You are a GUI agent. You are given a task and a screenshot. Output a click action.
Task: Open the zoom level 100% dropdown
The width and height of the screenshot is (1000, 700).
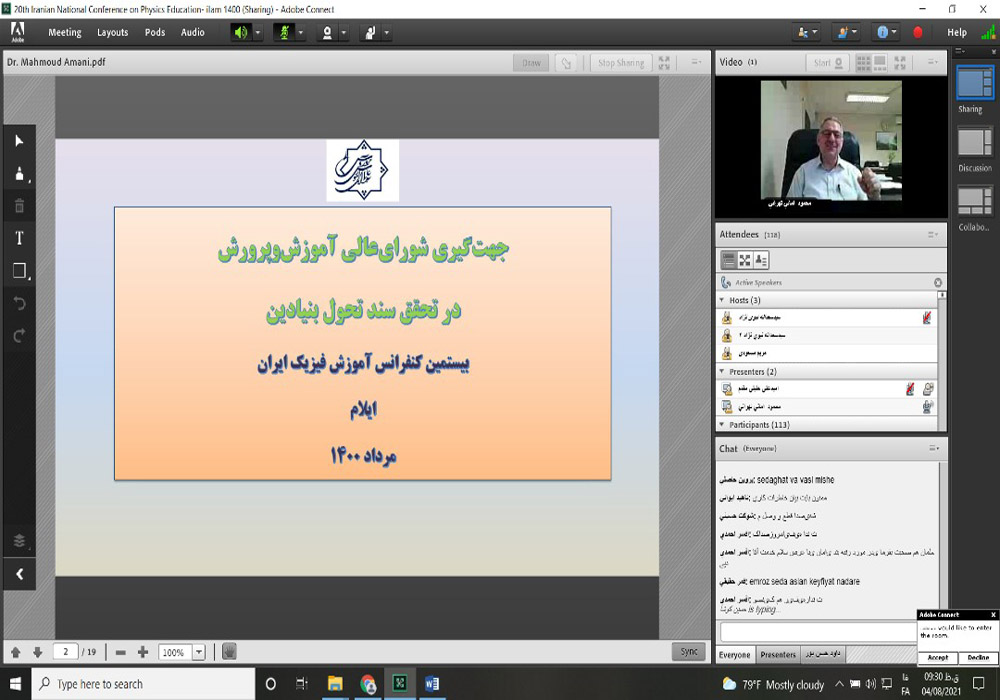pos(198,652)
